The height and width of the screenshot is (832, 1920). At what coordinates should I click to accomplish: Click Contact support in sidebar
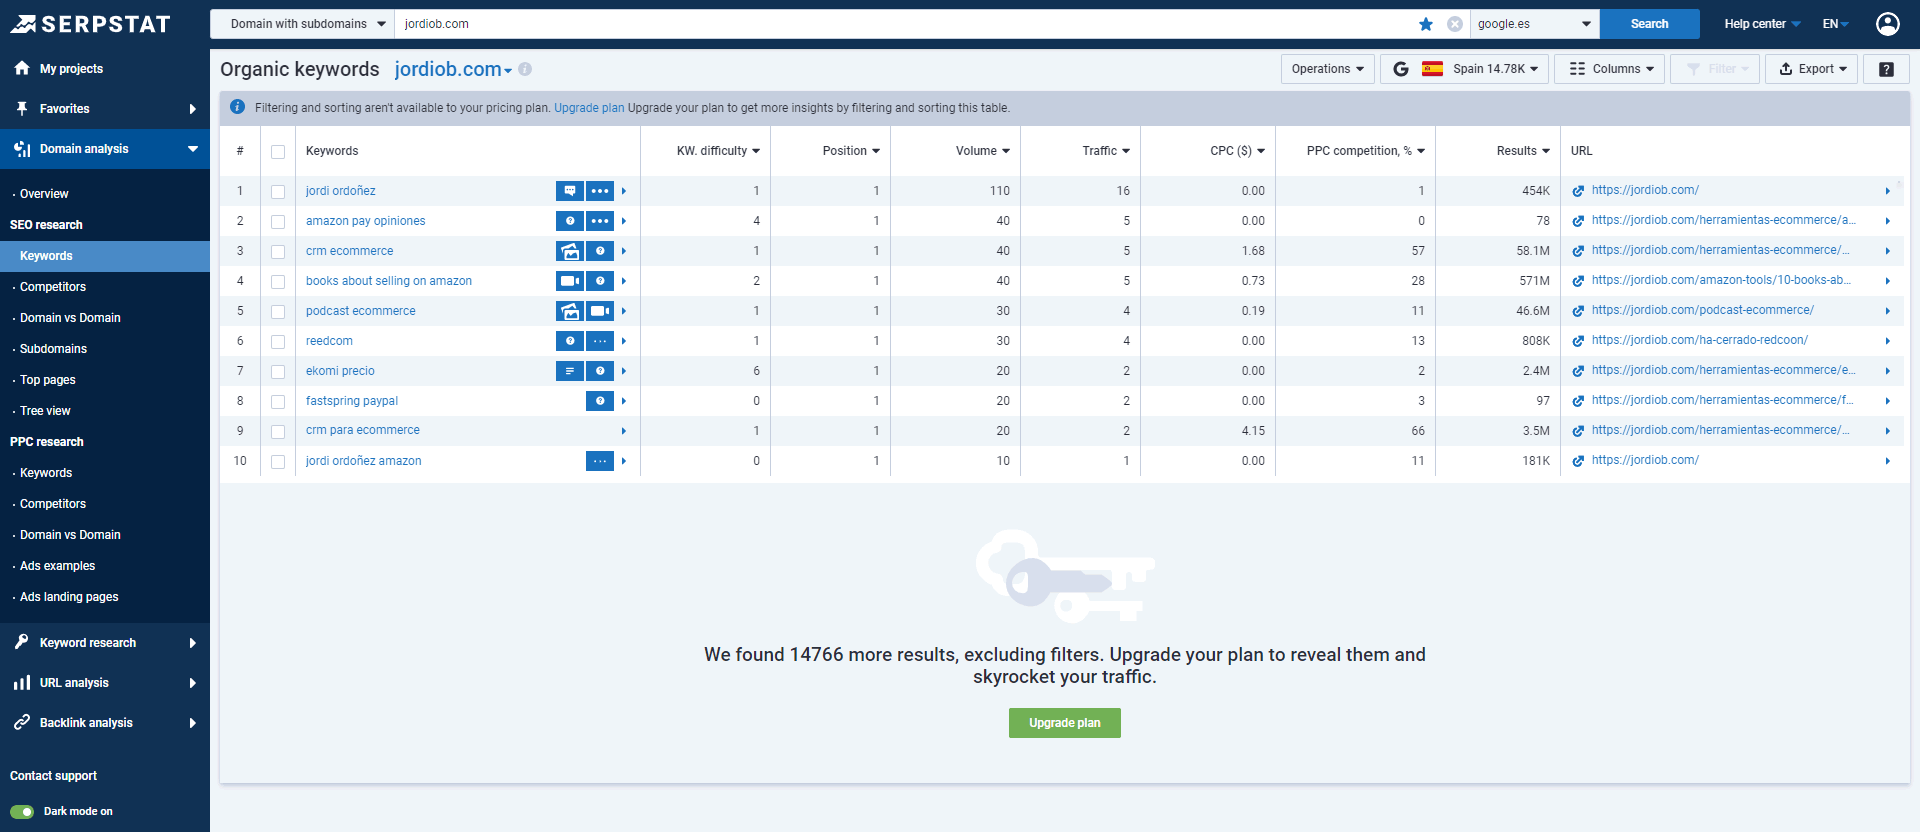53,776
